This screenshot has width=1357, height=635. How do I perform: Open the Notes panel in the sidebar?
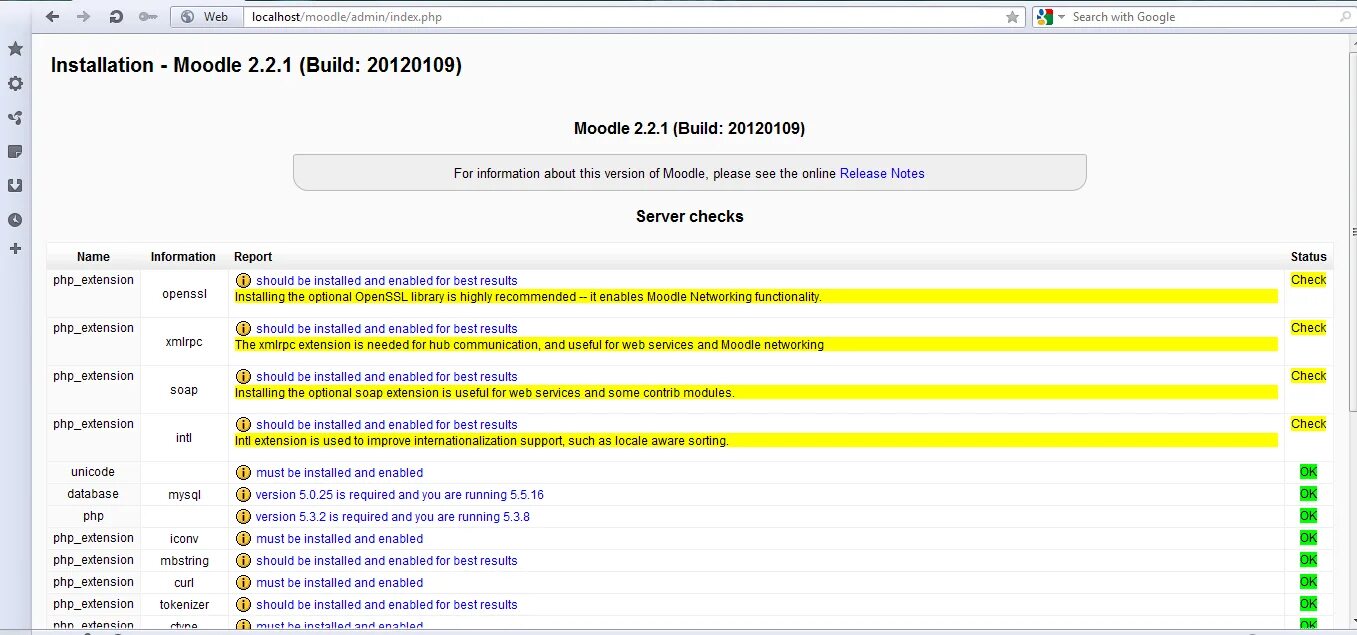pyautogui.click(x=15, y=151)
